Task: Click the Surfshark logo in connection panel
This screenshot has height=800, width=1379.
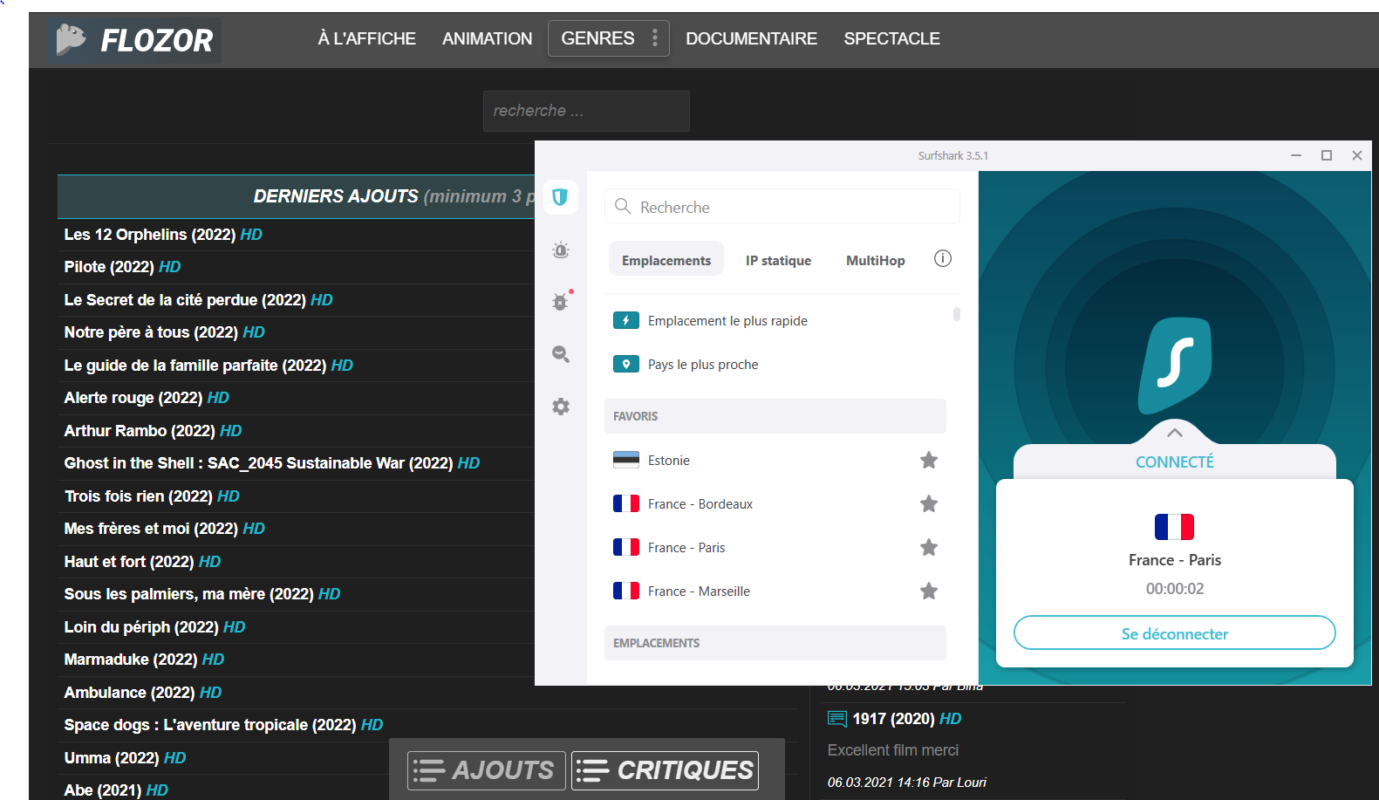Action: pyautogui.click(x=1175, y=366)
